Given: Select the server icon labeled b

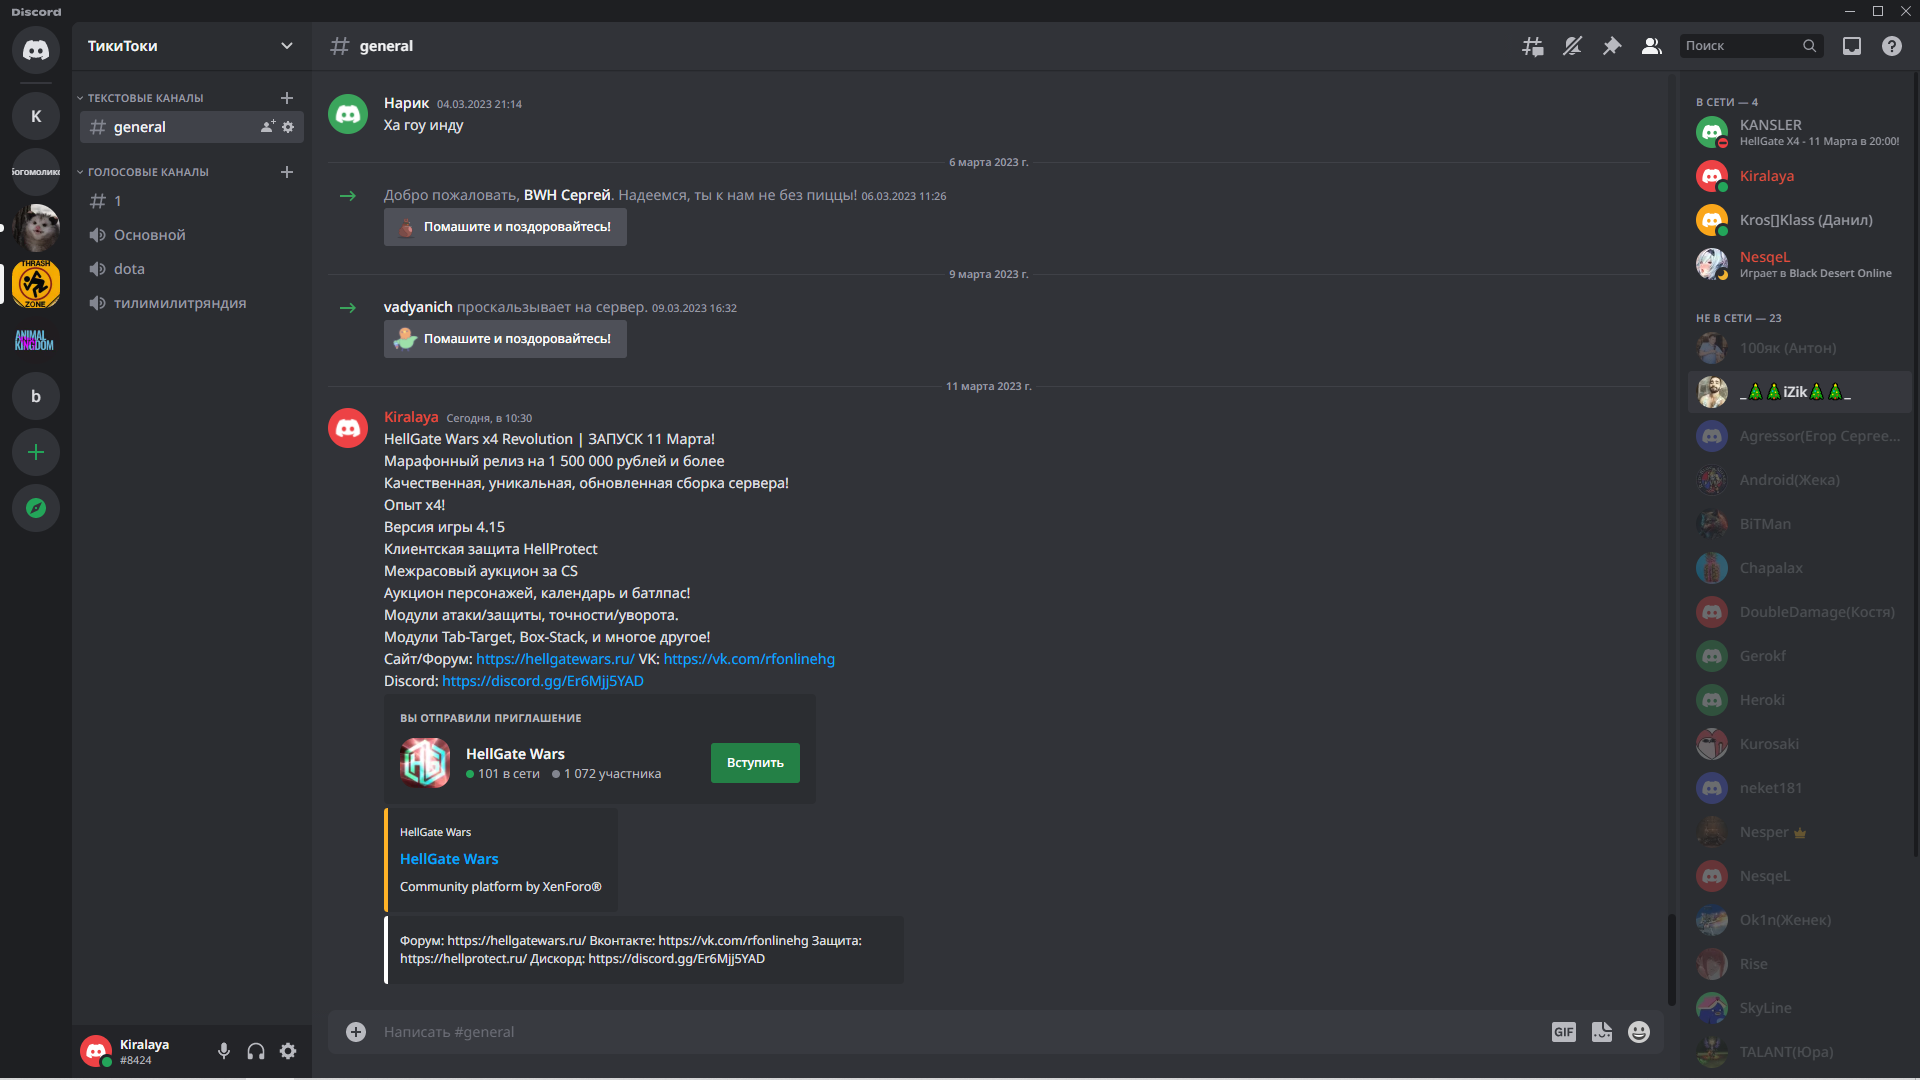Looking at the screenshot, I should point(36,396).
